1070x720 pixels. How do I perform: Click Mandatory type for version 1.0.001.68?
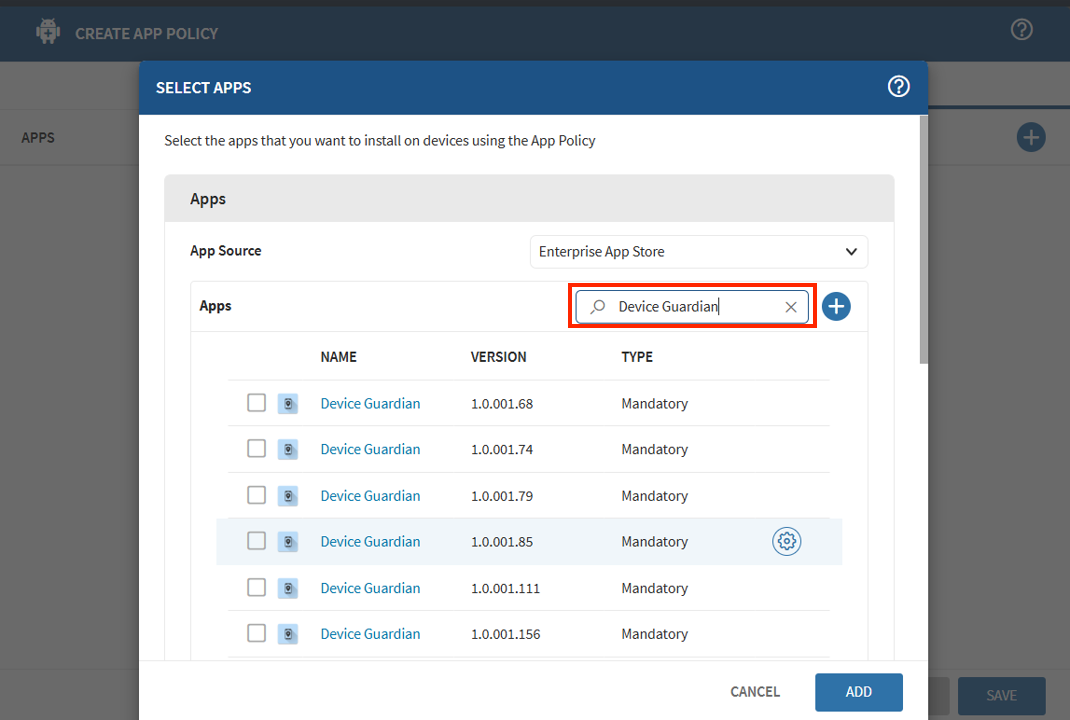pyautogui.click(x=654, y=403)
